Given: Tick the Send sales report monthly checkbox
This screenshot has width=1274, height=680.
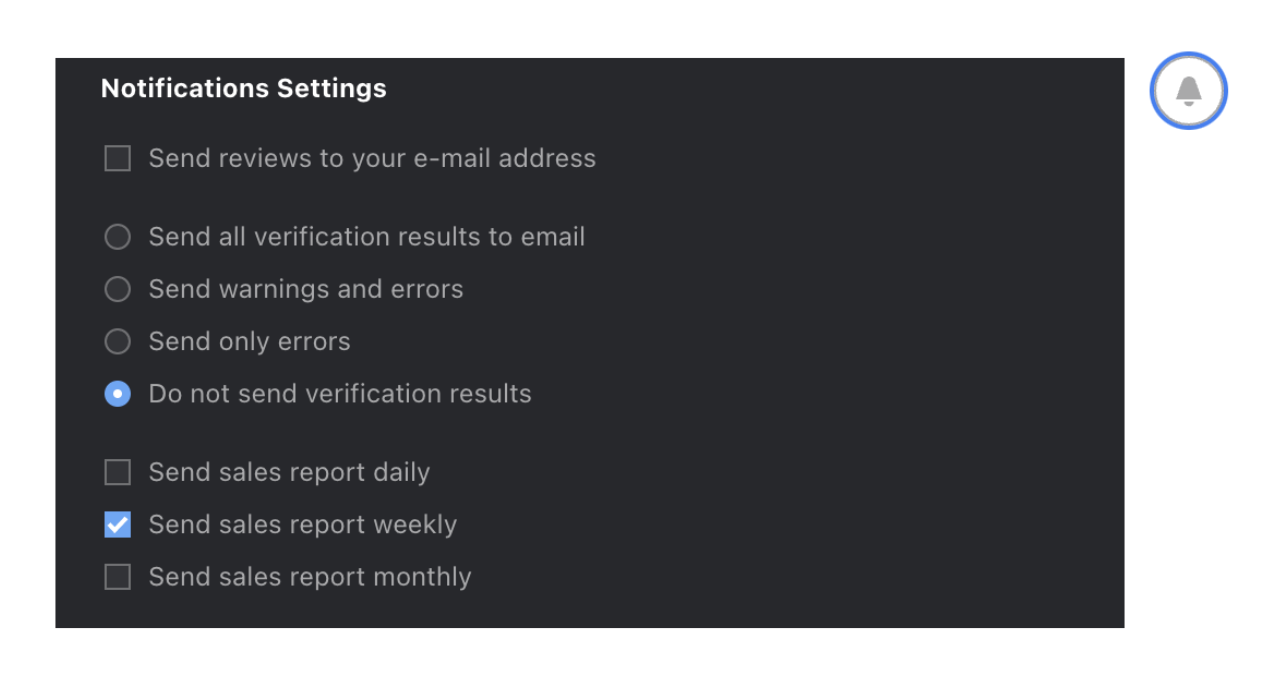Looking at the screenshot, I should click(x=118, y=577).
